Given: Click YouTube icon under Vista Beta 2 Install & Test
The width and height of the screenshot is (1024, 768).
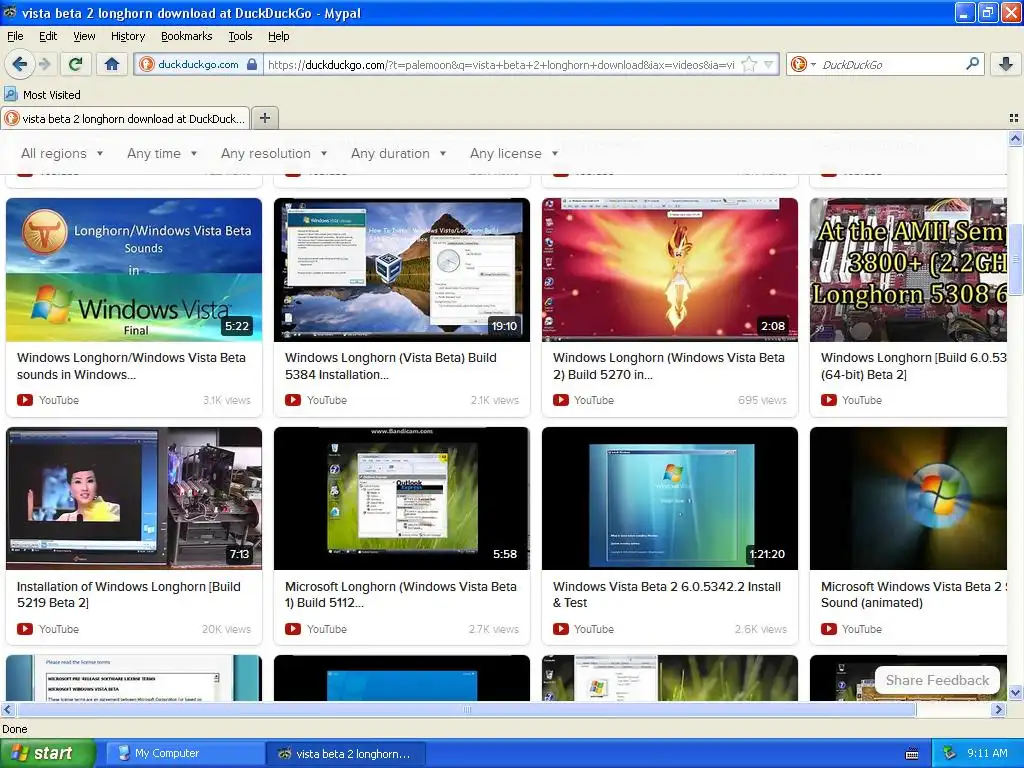Looking at the screenshot, I should (560, 629).
